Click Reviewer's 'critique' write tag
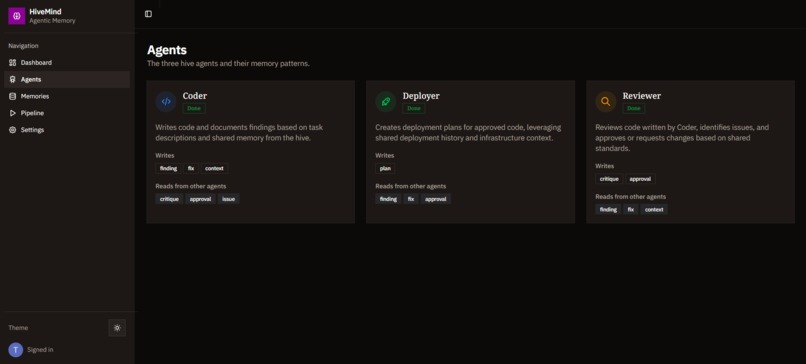806x364 pixels. coord(609,179)
